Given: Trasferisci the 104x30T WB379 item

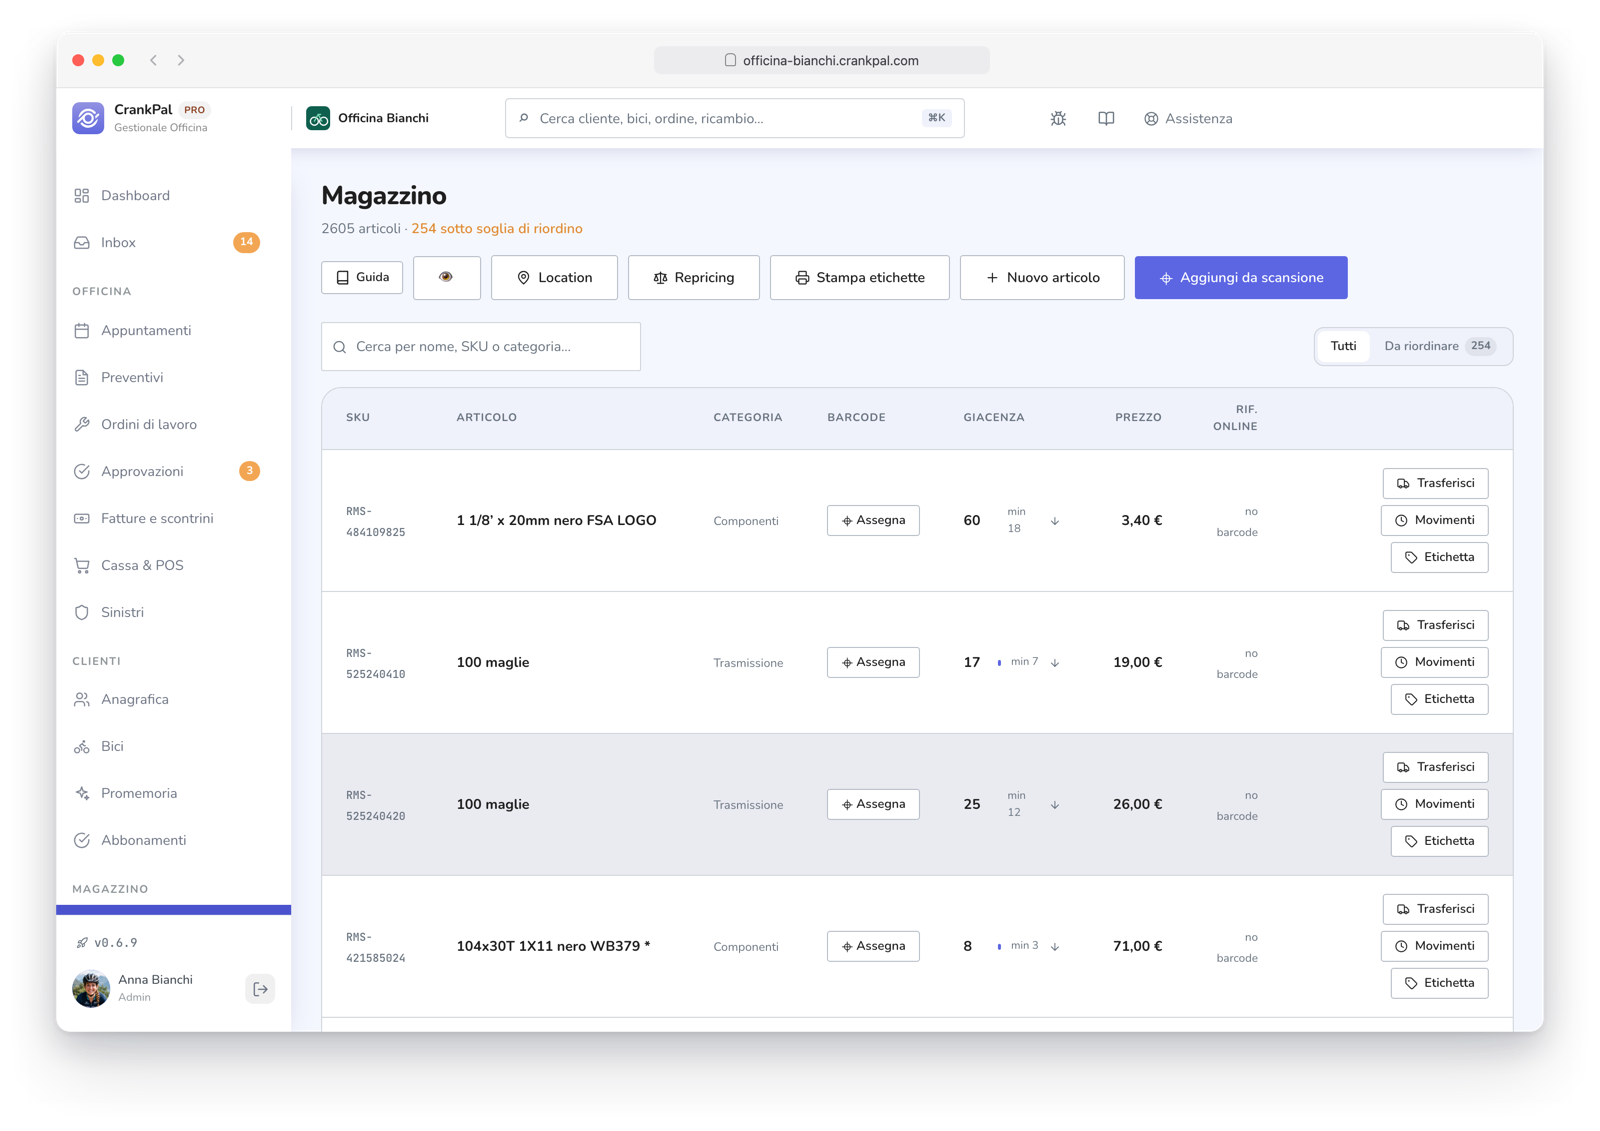Looking at the screenshot, I should click(1435, 909).
